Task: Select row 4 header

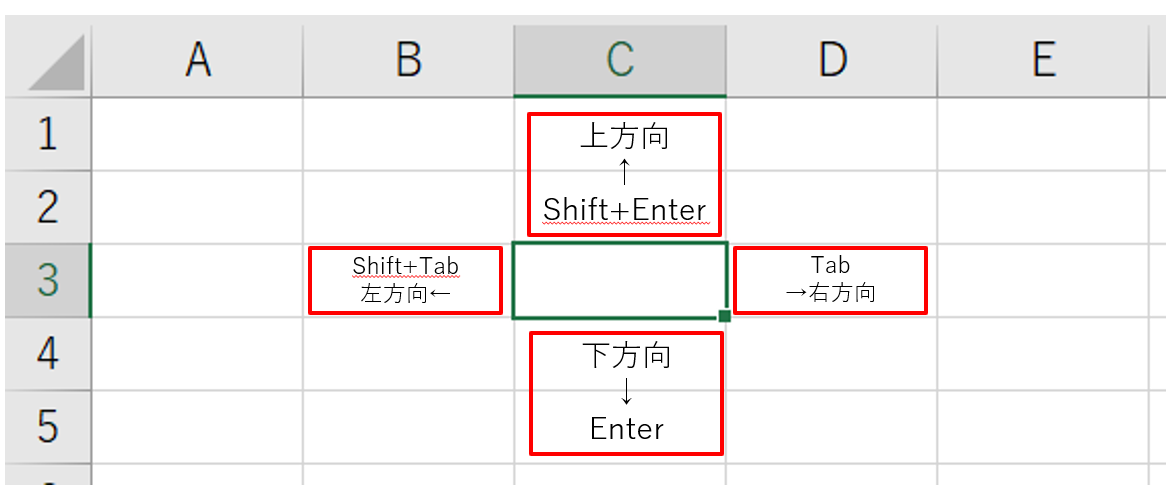Action: pyautogui.click(x=48, y=354)
